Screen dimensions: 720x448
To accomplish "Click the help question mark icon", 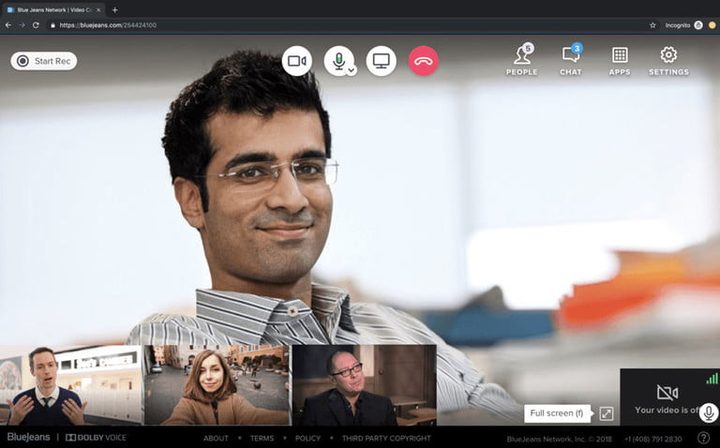I will click(703, 438).
